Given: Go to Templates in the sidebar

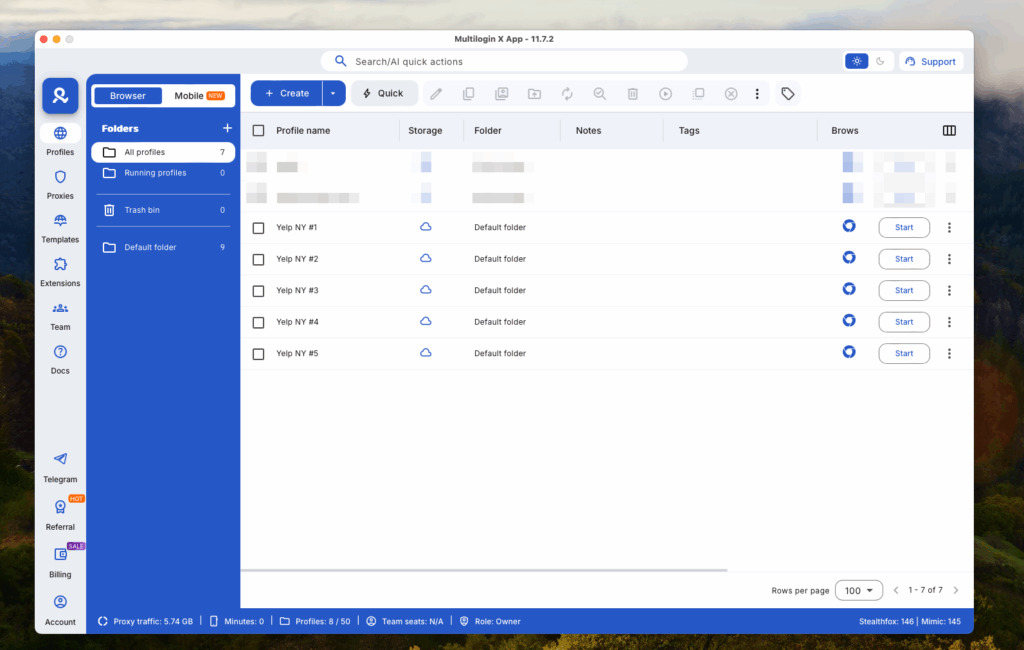Looking at the screenshot, I should pos(60,228).
